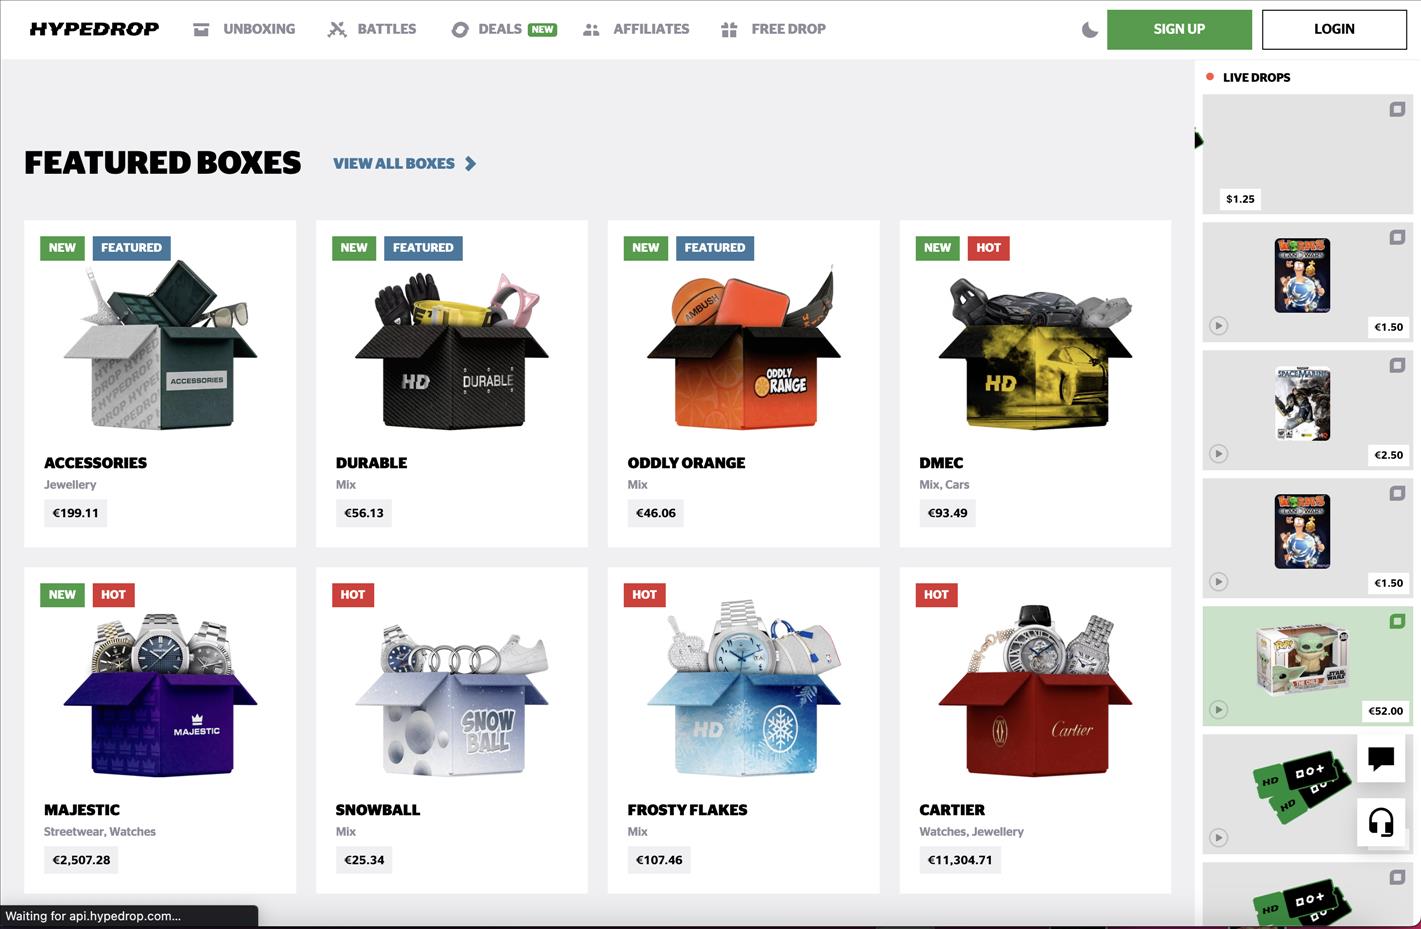Click the Affiliates link in the navbar
The height and width of the screenshot is (929, 1421).
[636, 29]
